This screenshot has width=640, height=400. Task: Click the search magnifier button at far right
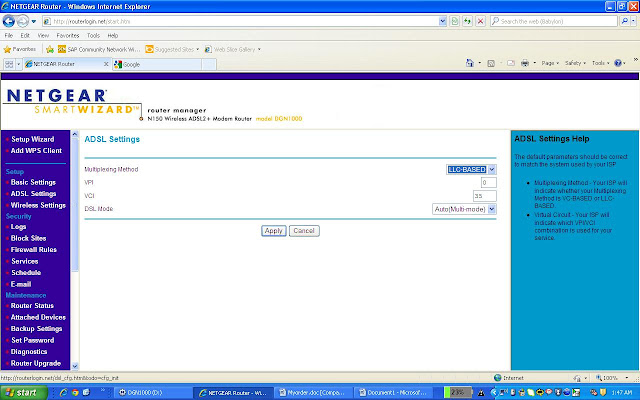point(624,21)
